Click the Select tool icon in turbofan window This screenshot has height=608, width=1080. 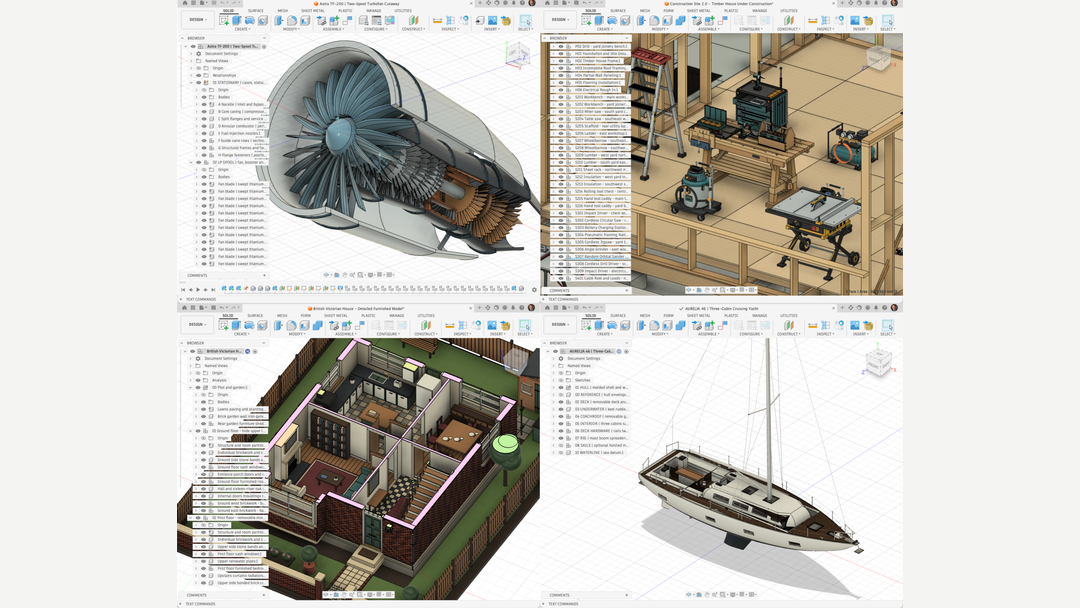525,21
